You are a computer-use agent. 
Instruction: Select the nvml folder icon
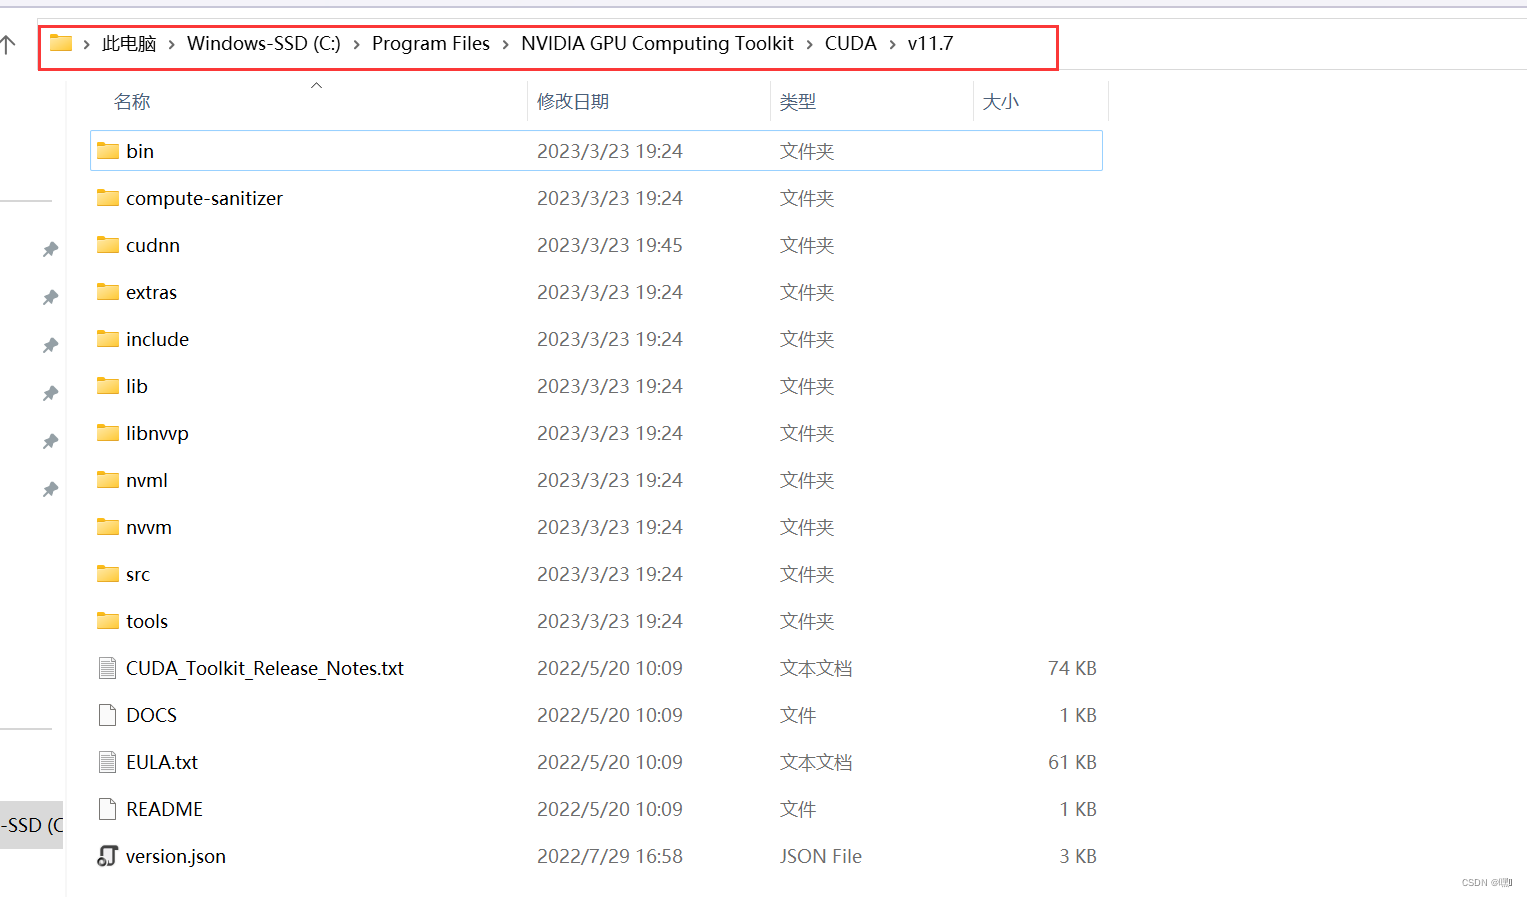click(x=108, y=480)
